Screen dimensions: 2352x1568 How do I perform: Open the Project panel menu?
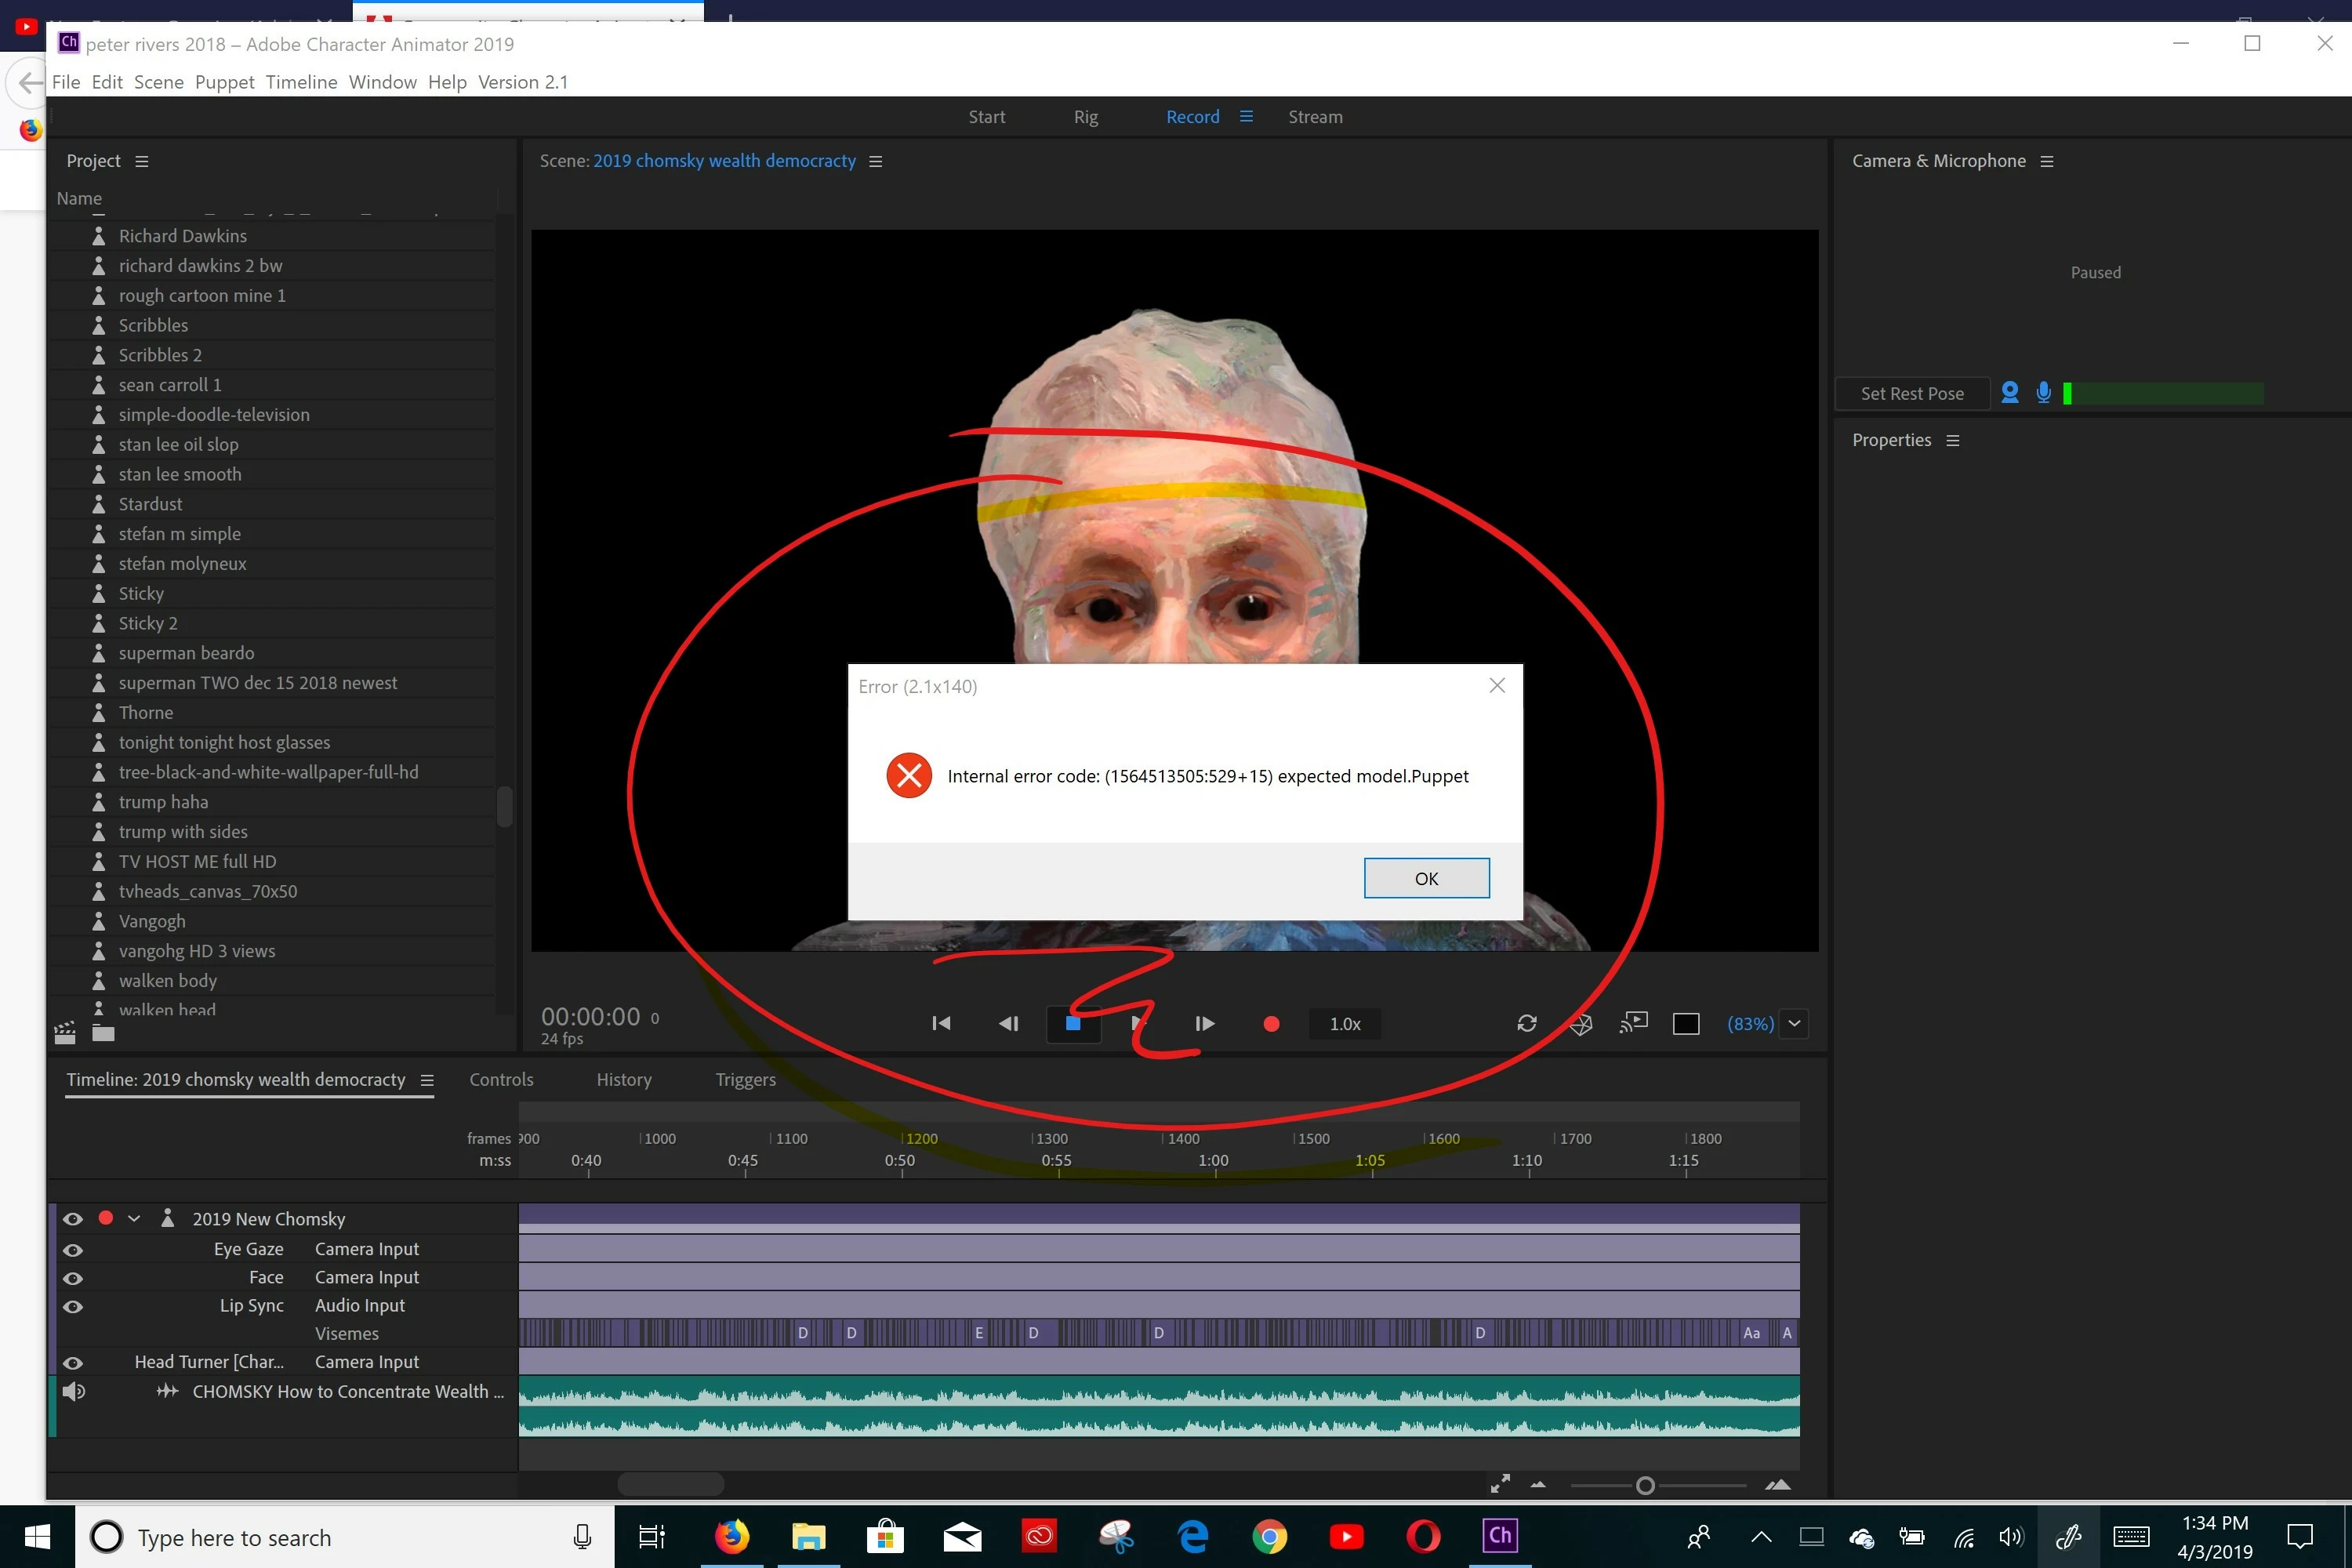142,161
